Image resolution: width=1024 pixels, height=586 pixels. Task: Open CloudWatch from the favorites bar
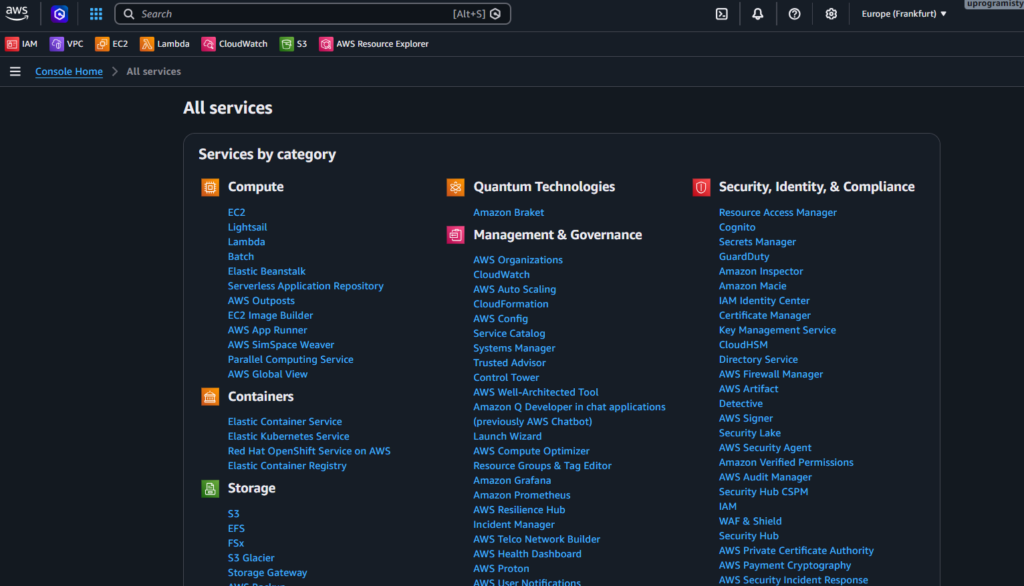[234, 43]
